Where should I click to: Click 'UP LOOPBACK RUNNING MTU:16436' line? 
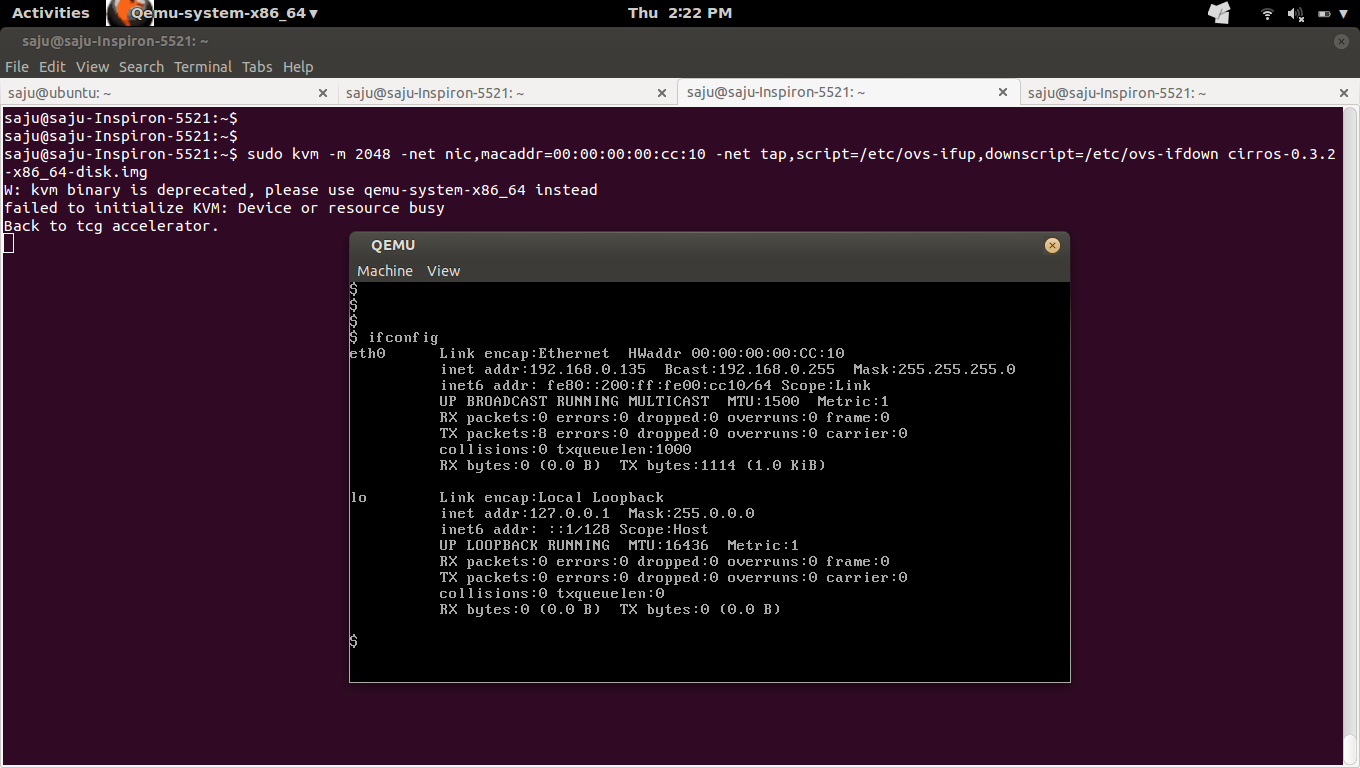coord(619,546)
